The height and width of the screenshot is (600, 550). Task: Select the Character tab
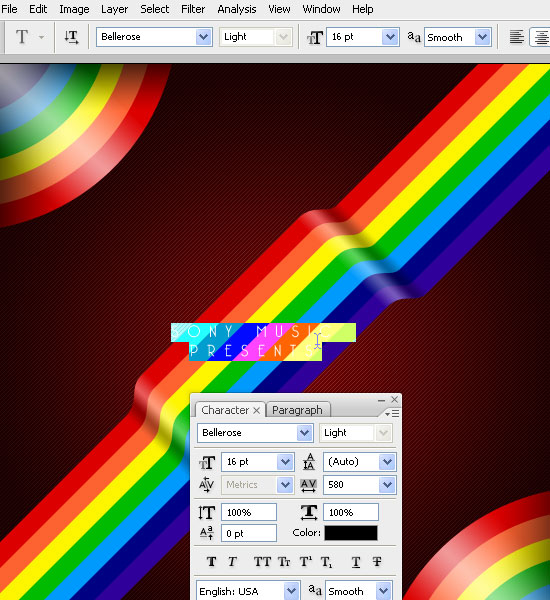225,410
